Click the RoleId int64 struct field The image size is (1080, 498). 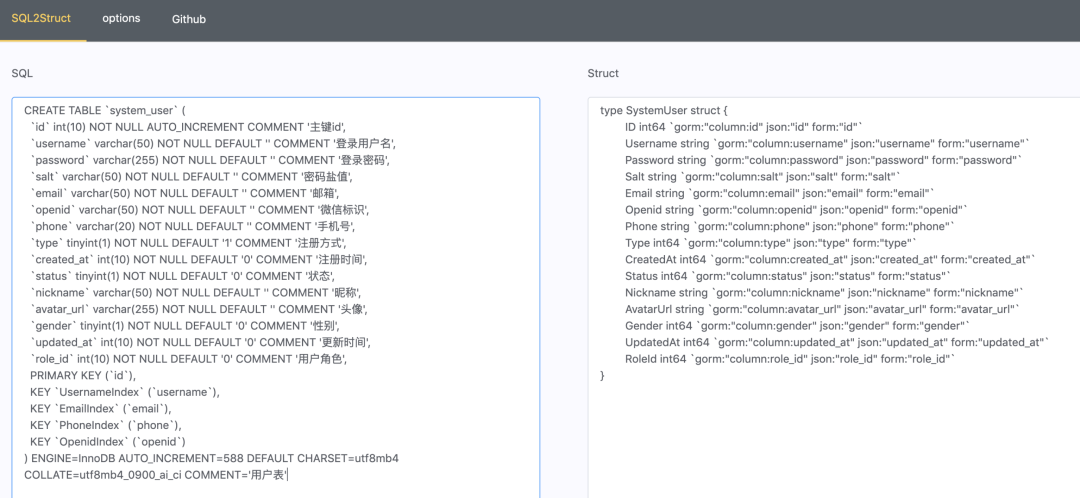[x=792, y=358]
